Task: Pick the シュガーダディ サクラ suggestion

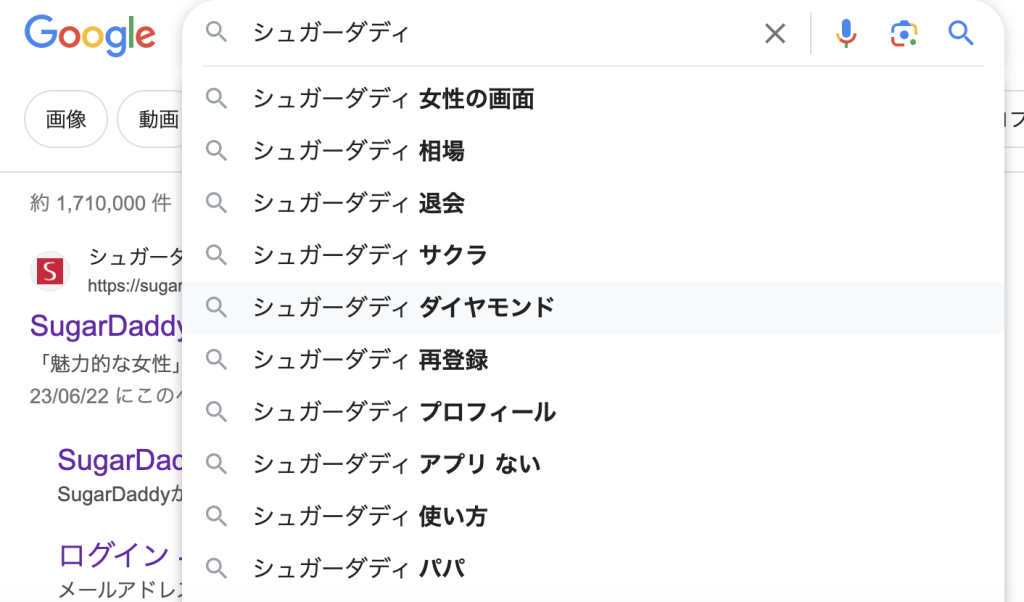Action: click(x=370, y=255)
